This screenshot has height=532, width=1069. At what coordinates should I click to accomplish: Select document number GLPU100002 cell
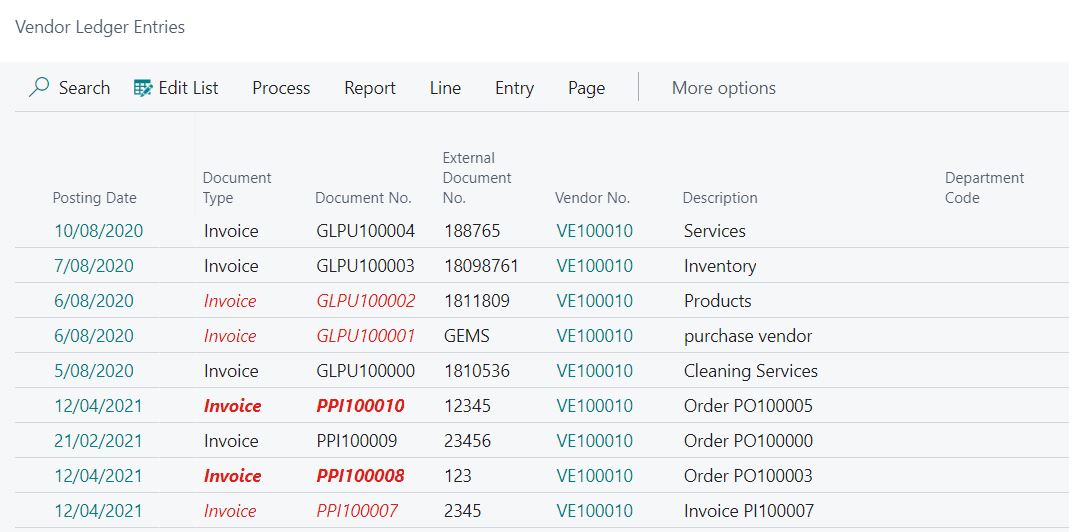(x=365, y=301)
